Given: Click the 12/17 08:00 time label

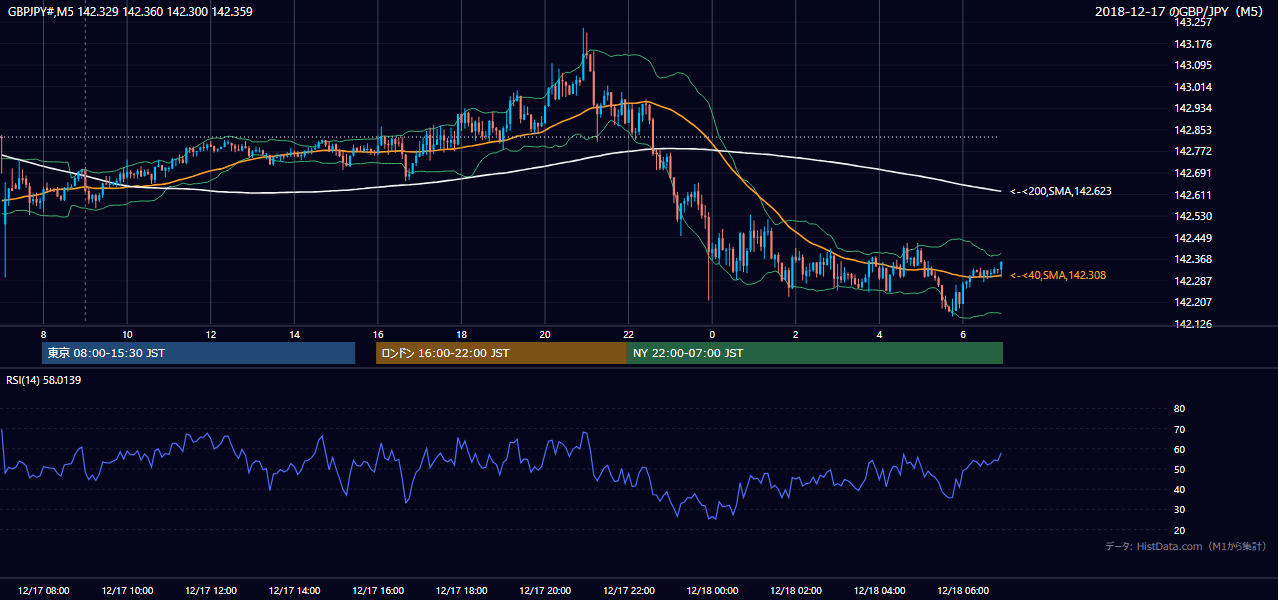Looking at the screenshot, I should pos(44,591).
